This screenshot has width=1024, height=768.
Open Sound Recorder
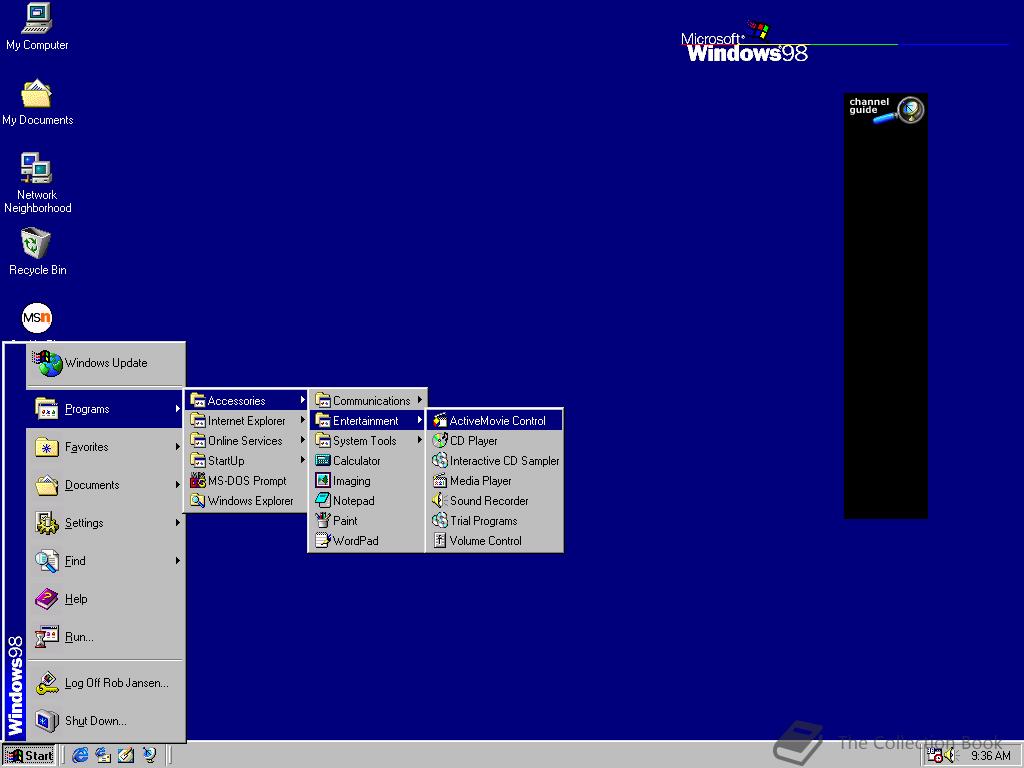pos(495,501)
